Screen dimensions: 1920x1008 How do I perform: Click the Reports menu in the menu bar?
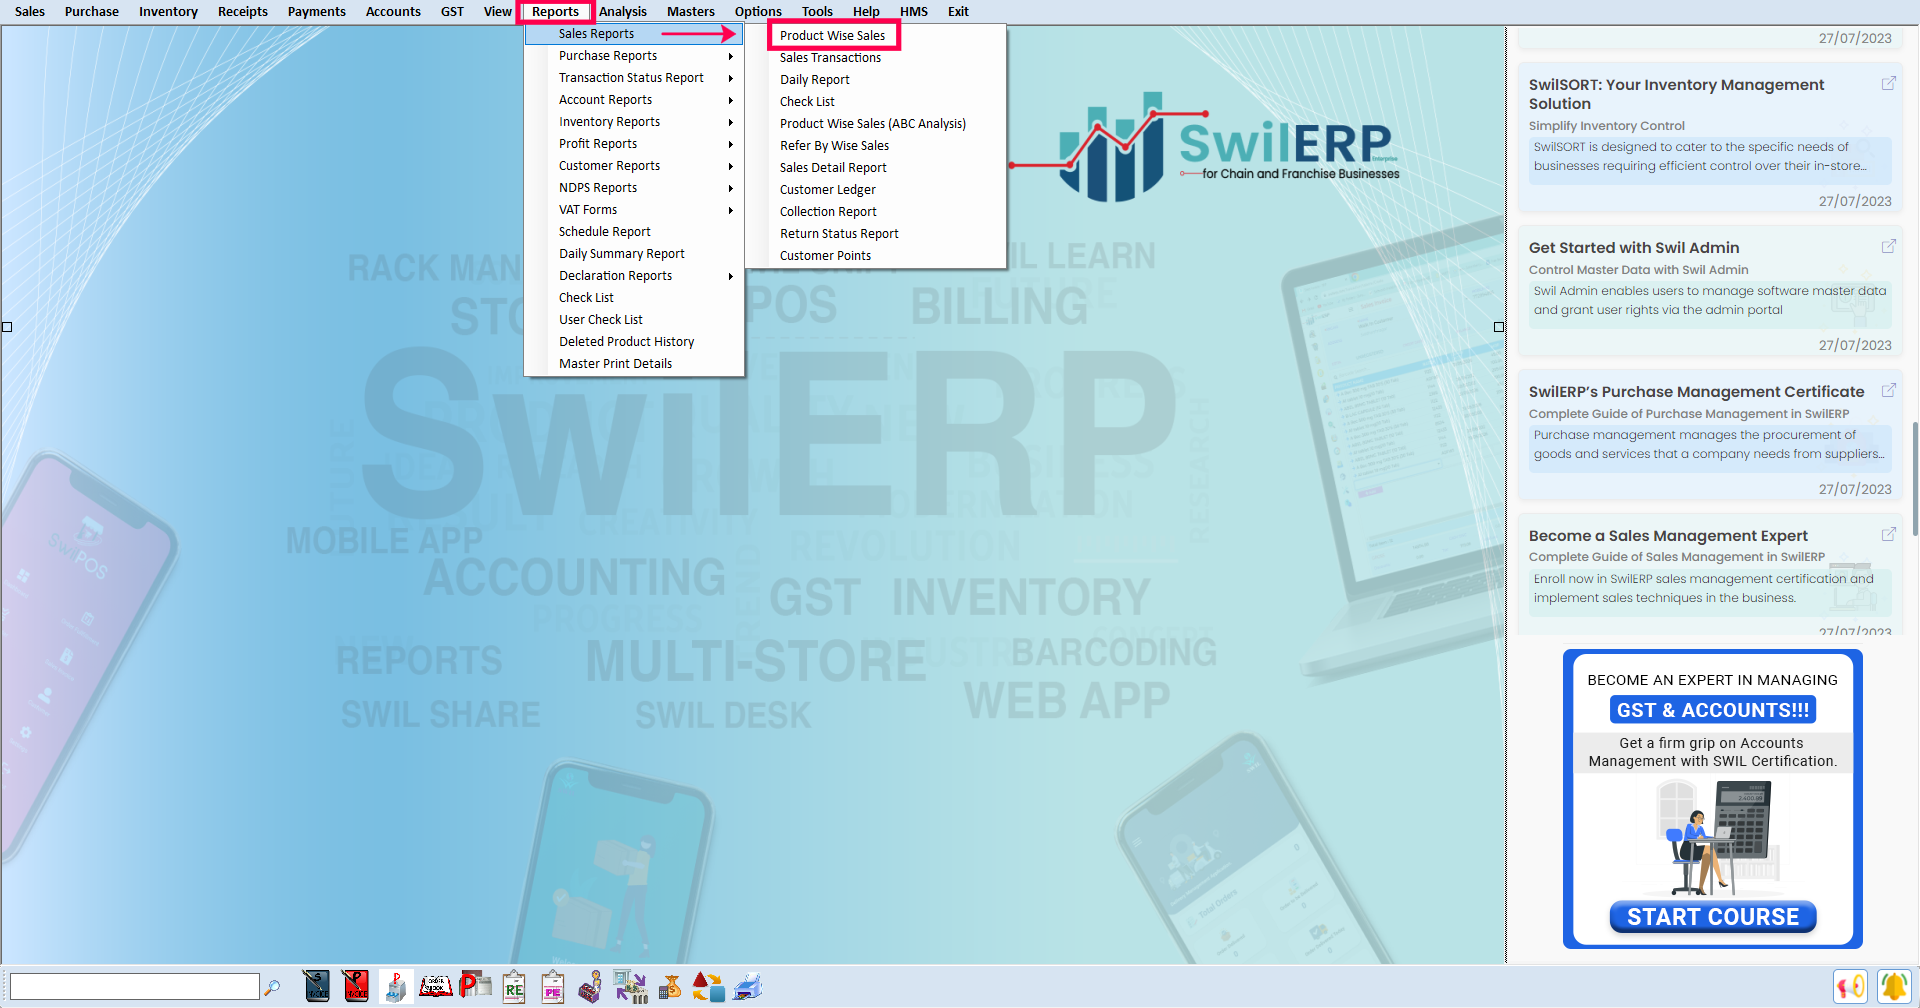coord(556,12)
